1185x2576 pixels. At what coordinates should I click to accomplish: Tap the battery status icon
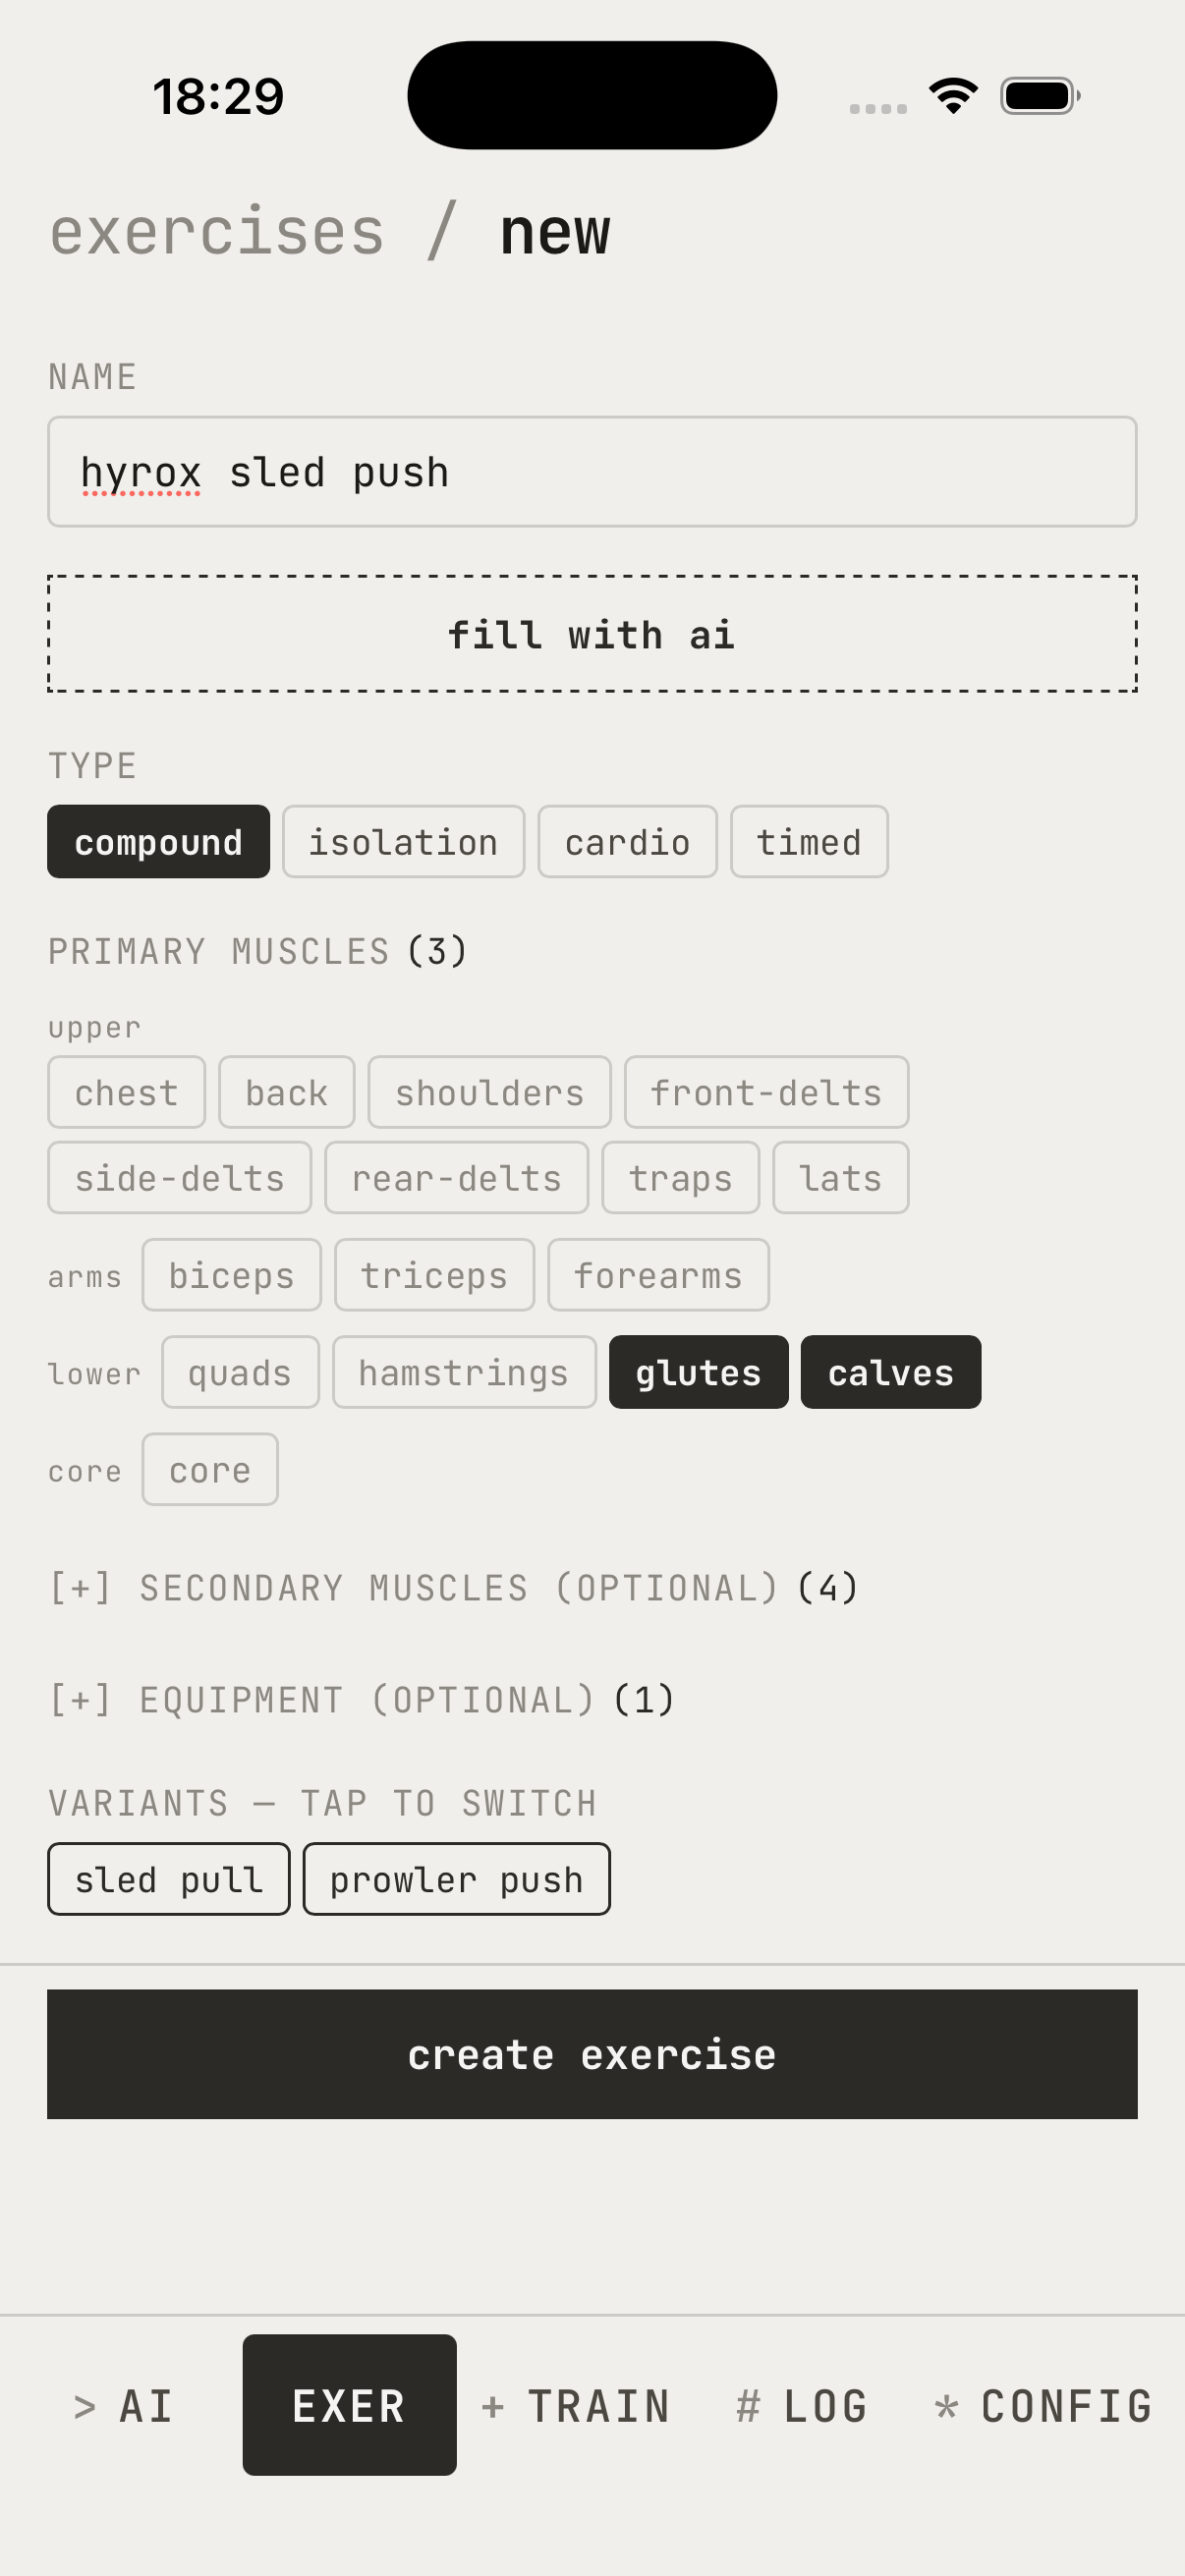pos(1039,96)
